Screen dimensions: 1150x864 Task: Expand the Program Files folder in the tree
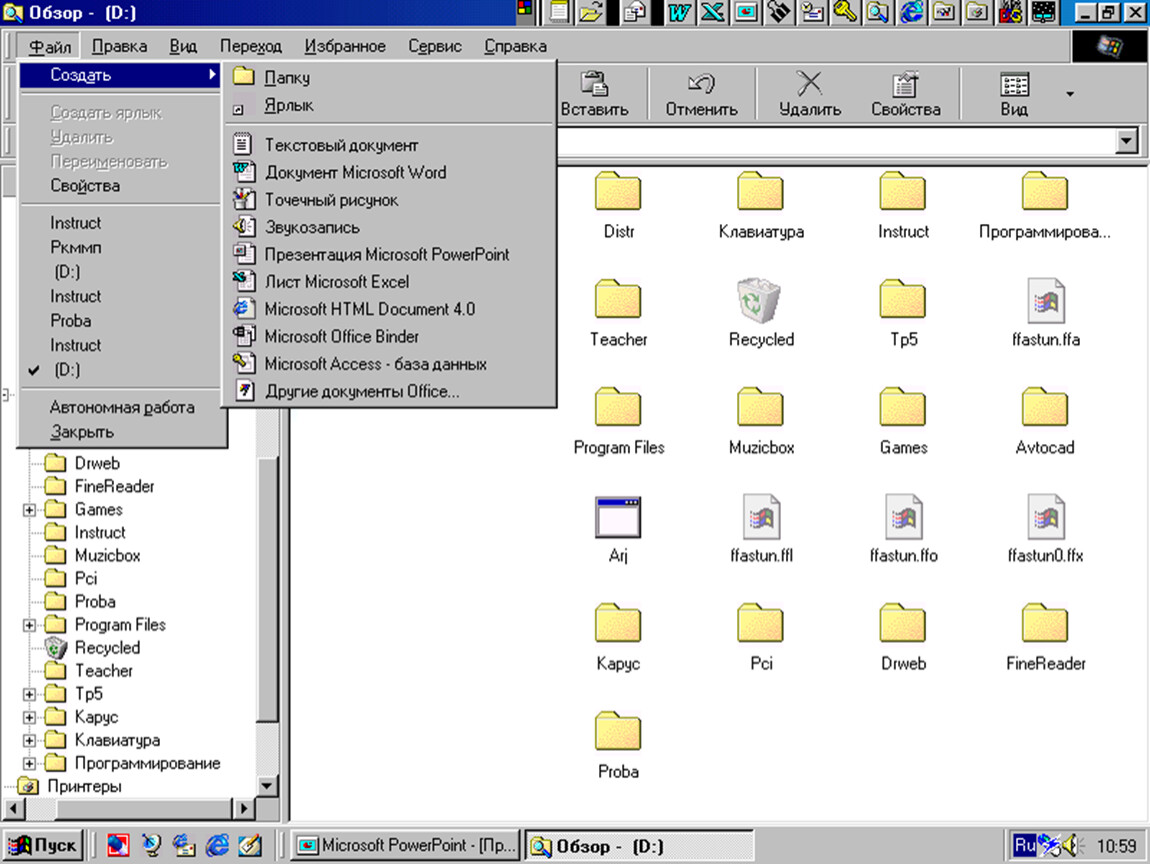point(29,625)
